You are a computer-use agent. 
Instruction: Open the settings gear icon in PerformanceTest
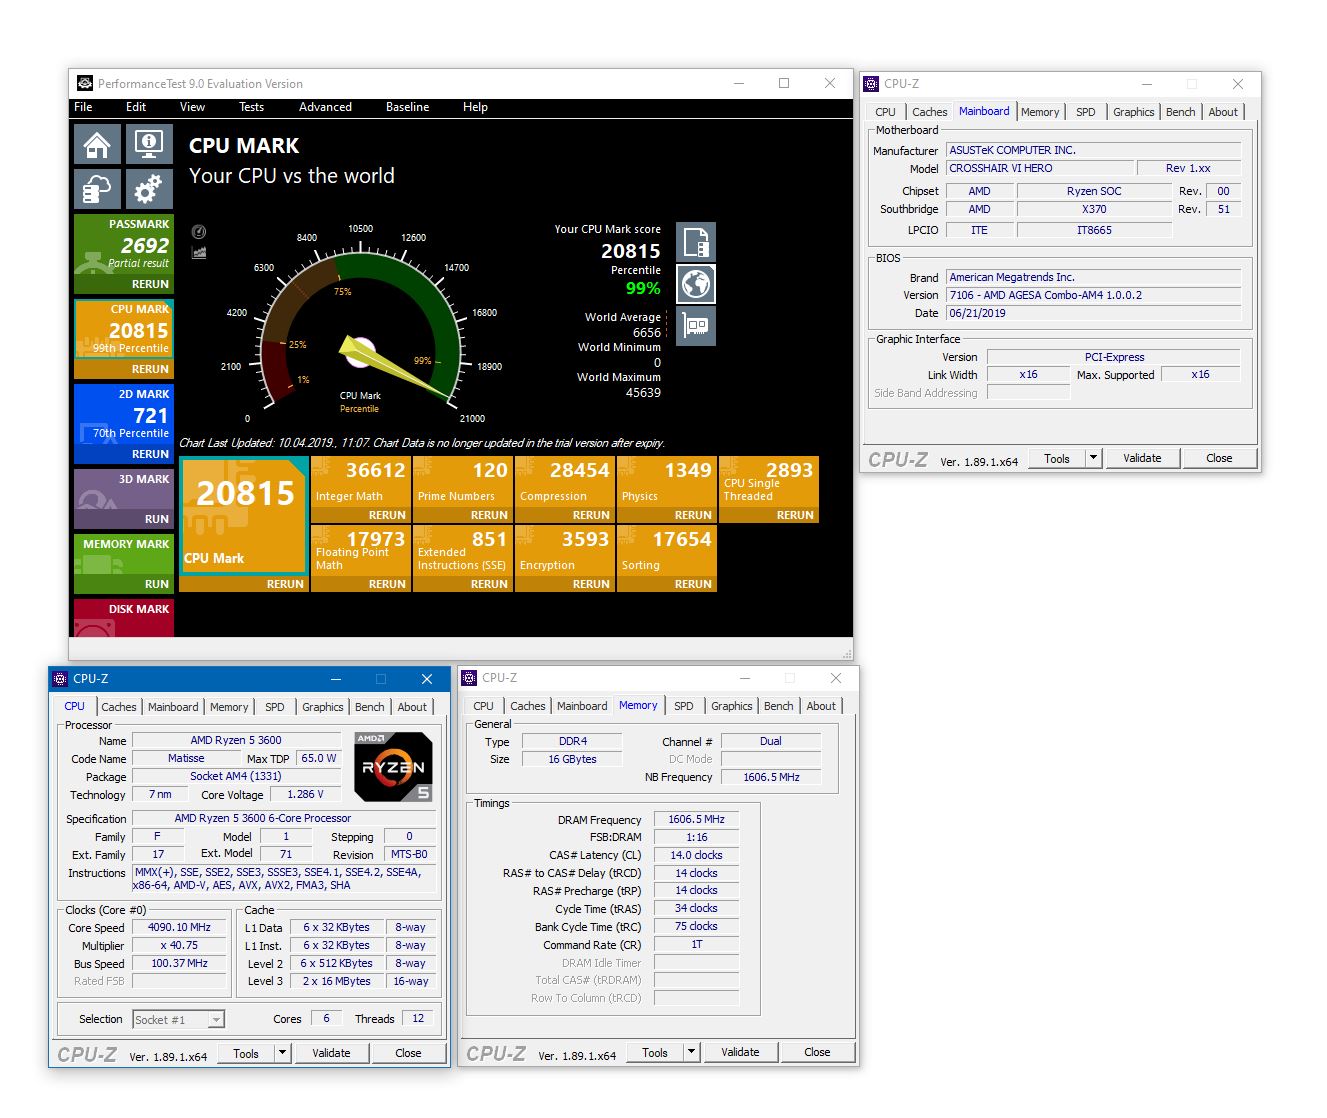pyautogui.click(x=149, y=188)
